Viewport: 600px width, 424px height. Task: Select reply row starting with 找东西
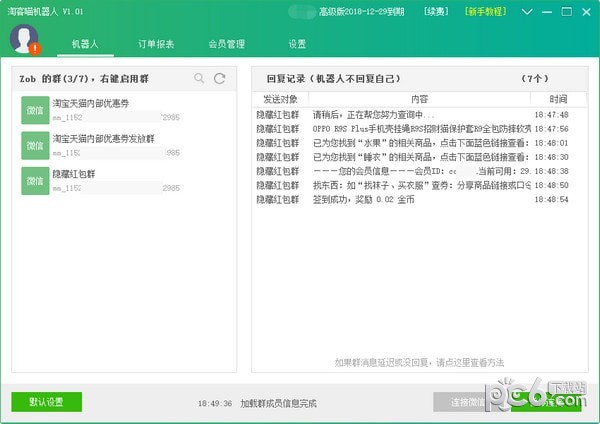point(419,185)
